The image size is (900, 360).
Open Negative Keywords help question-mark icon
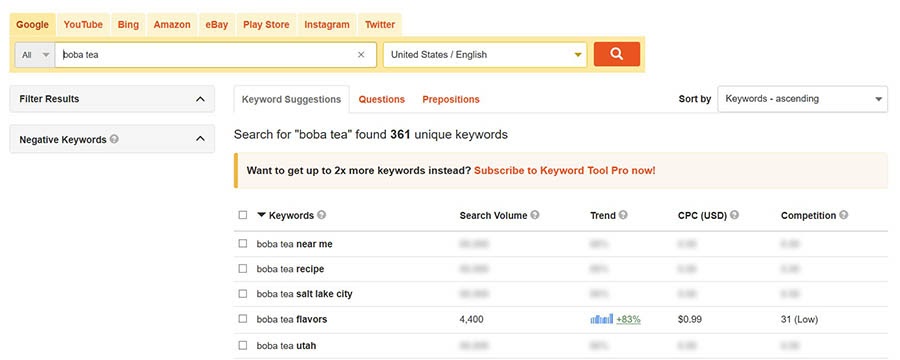point(114,139)
